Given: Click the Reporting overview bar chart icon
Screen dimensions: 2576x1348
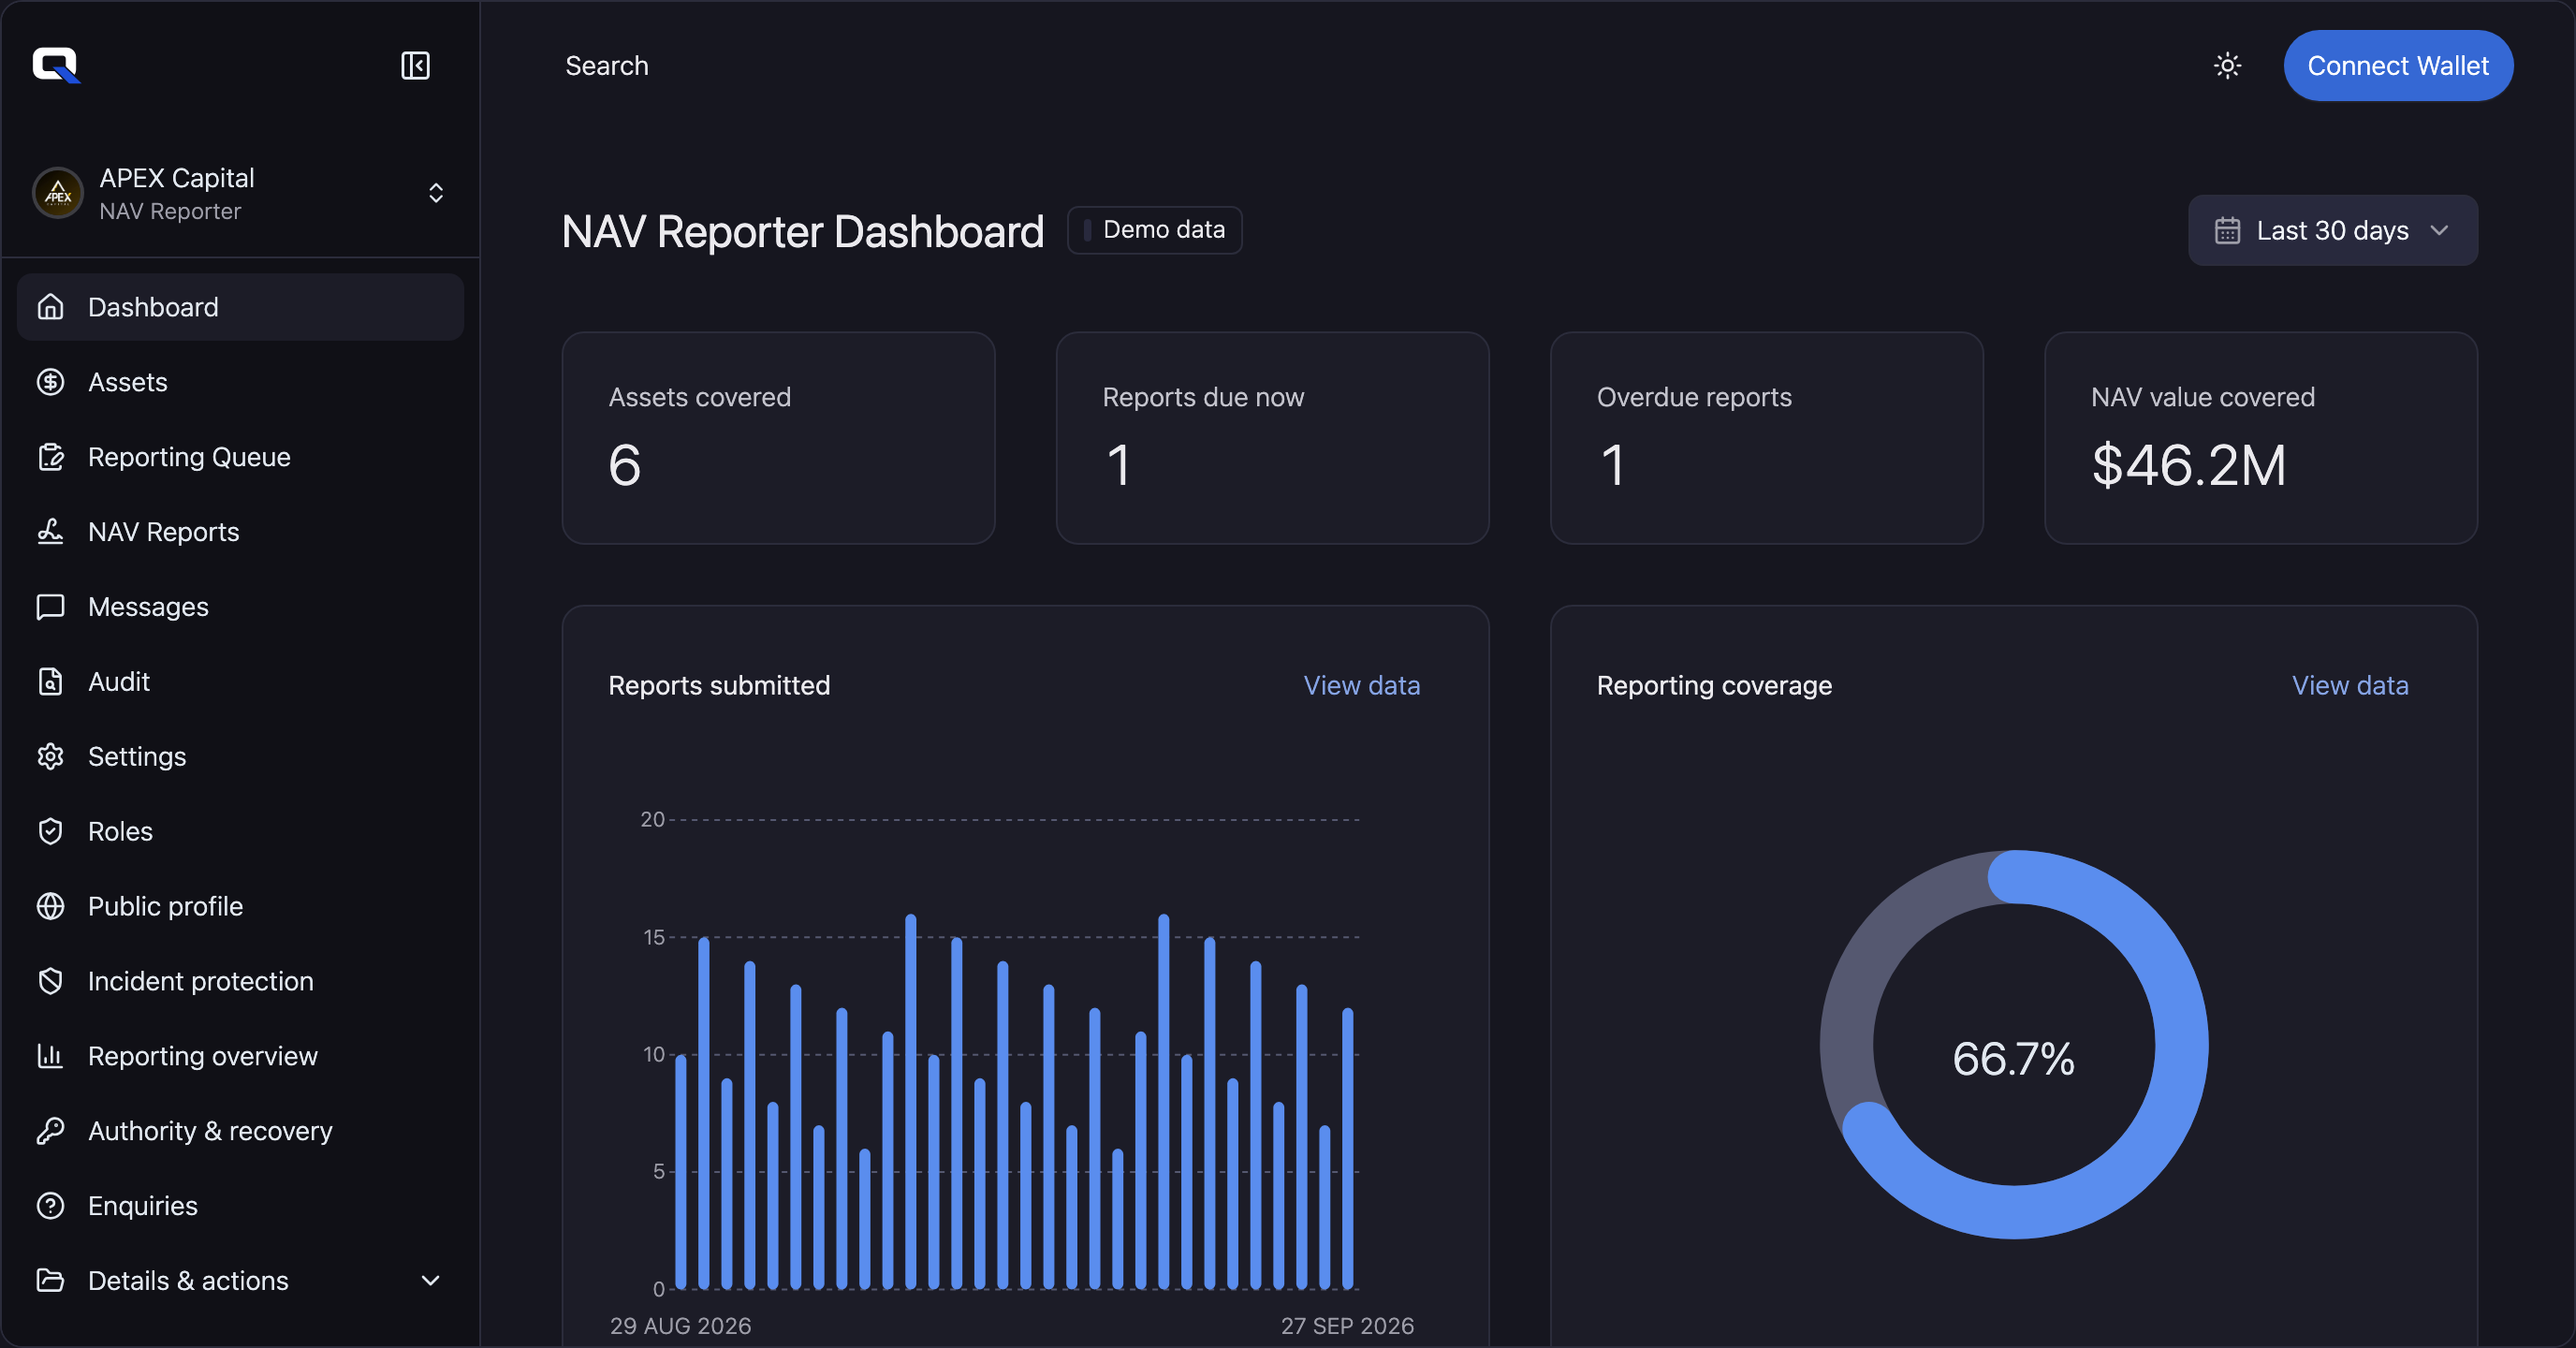Looking at the screenshot, I should tap(50, 1056).
